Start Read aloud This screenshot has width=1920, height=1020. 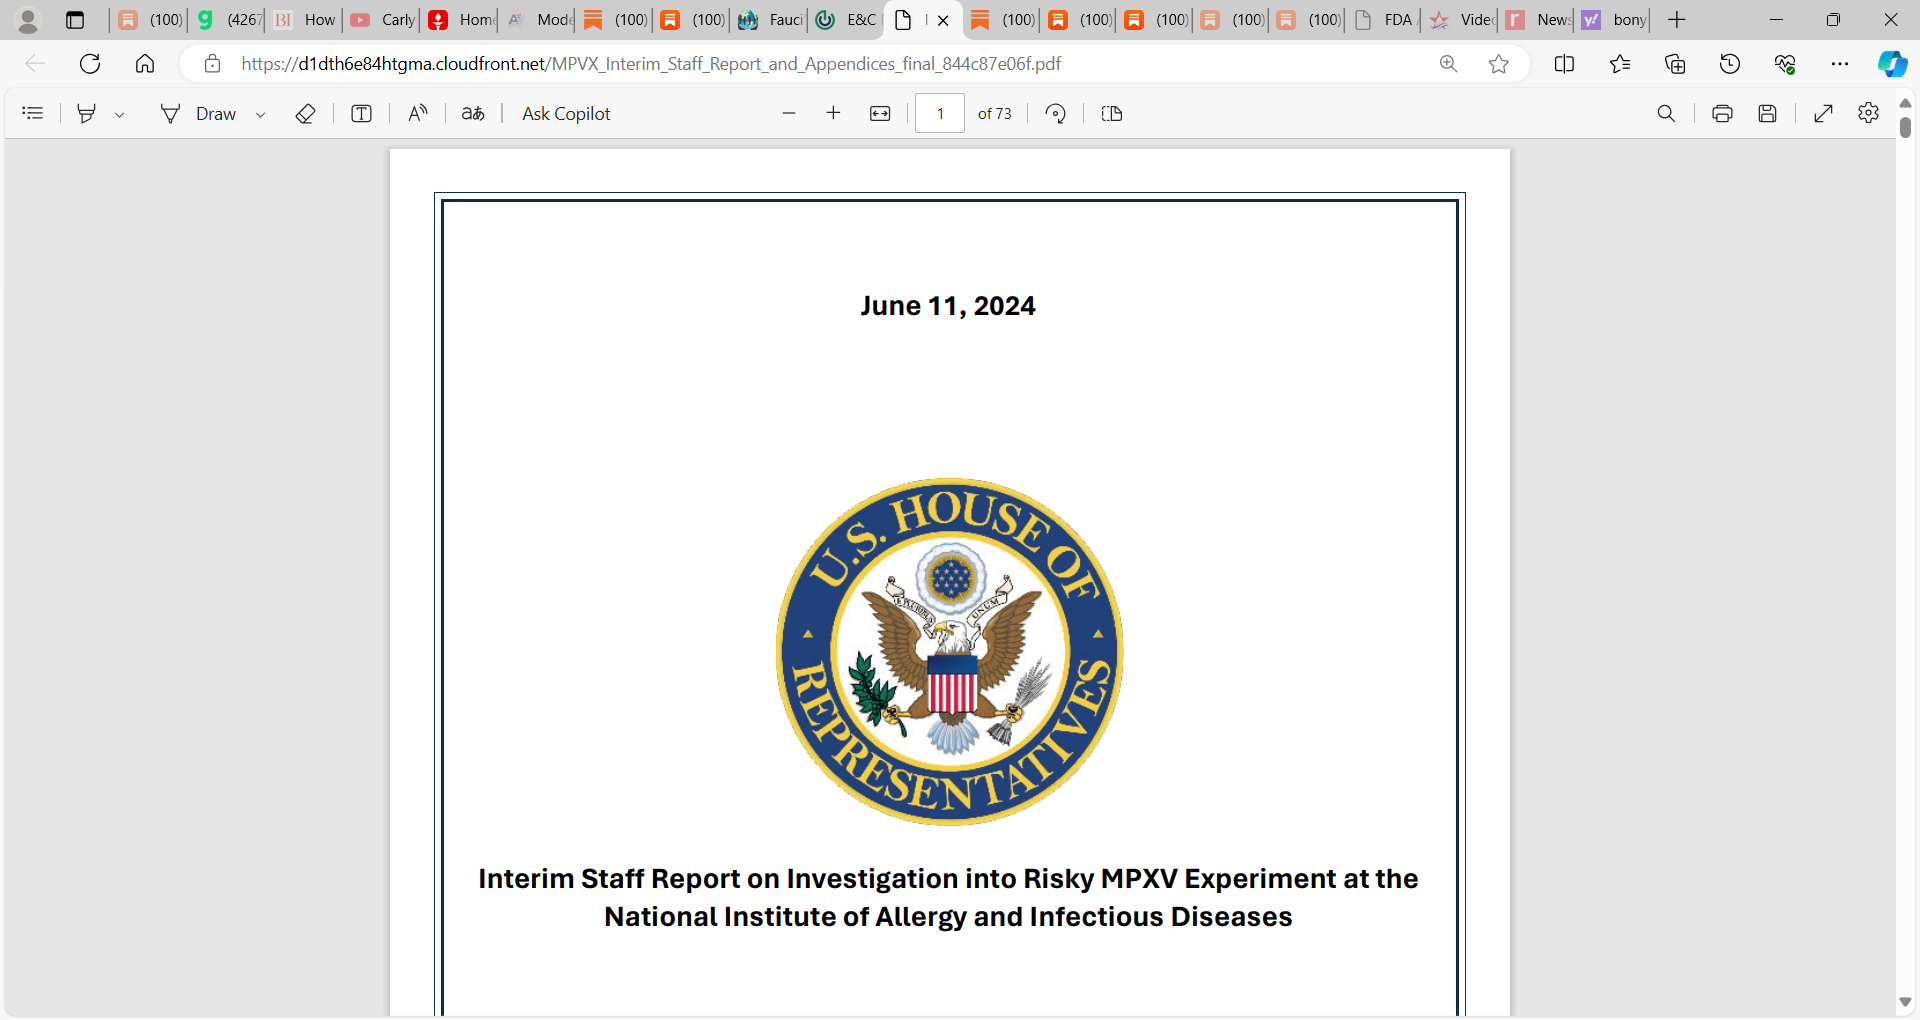pyautogui.click(x=418, y=114)
